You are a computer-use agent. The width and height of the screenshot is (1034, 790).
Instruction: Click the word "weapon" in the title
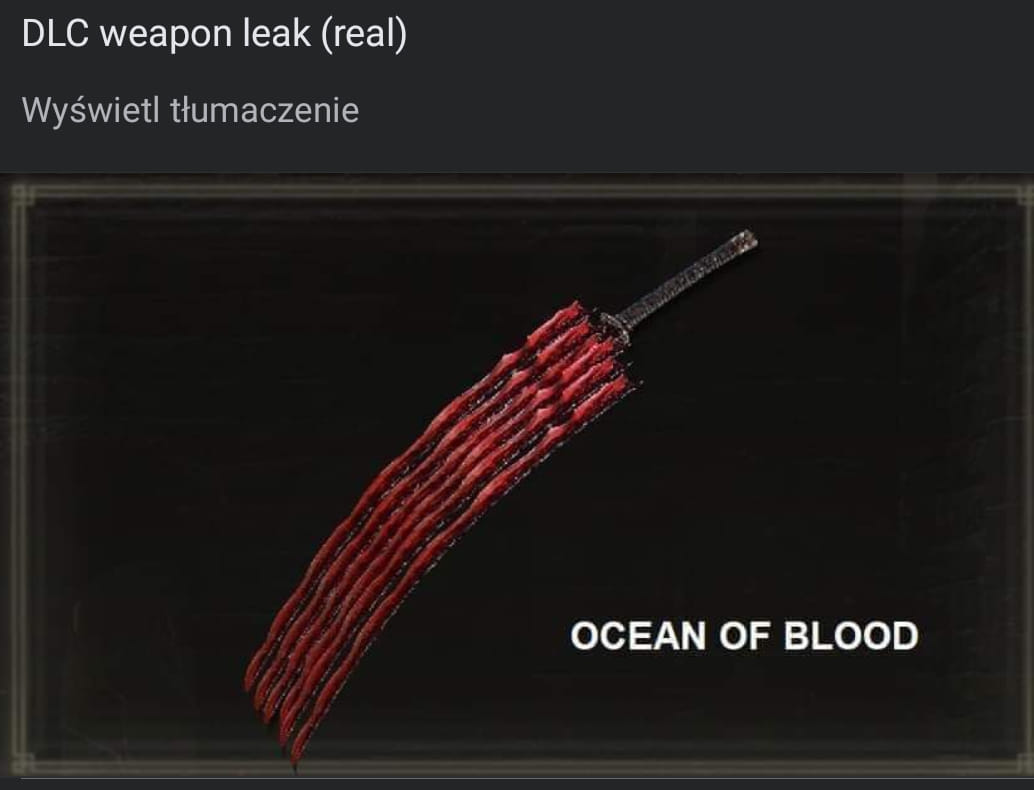166,36
